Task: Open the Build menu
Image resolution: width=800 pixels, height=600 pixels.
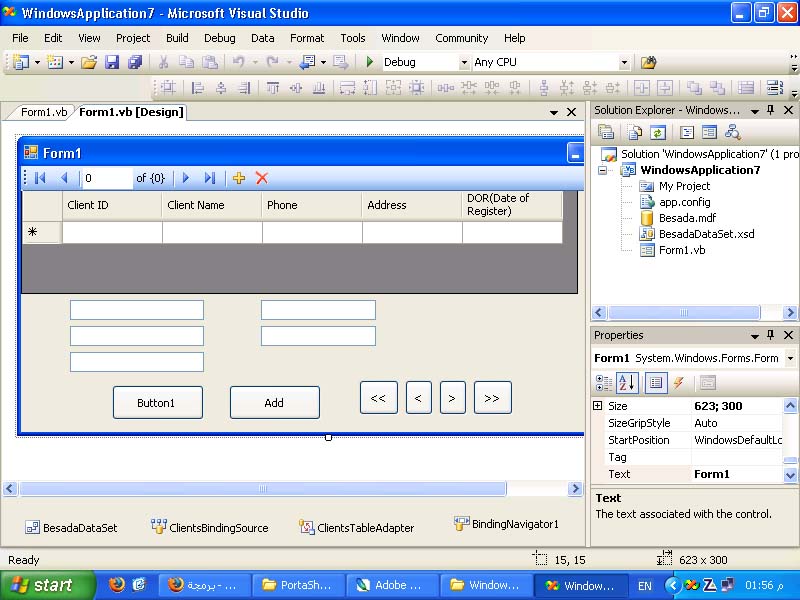Action: click(x=177, y=38)
